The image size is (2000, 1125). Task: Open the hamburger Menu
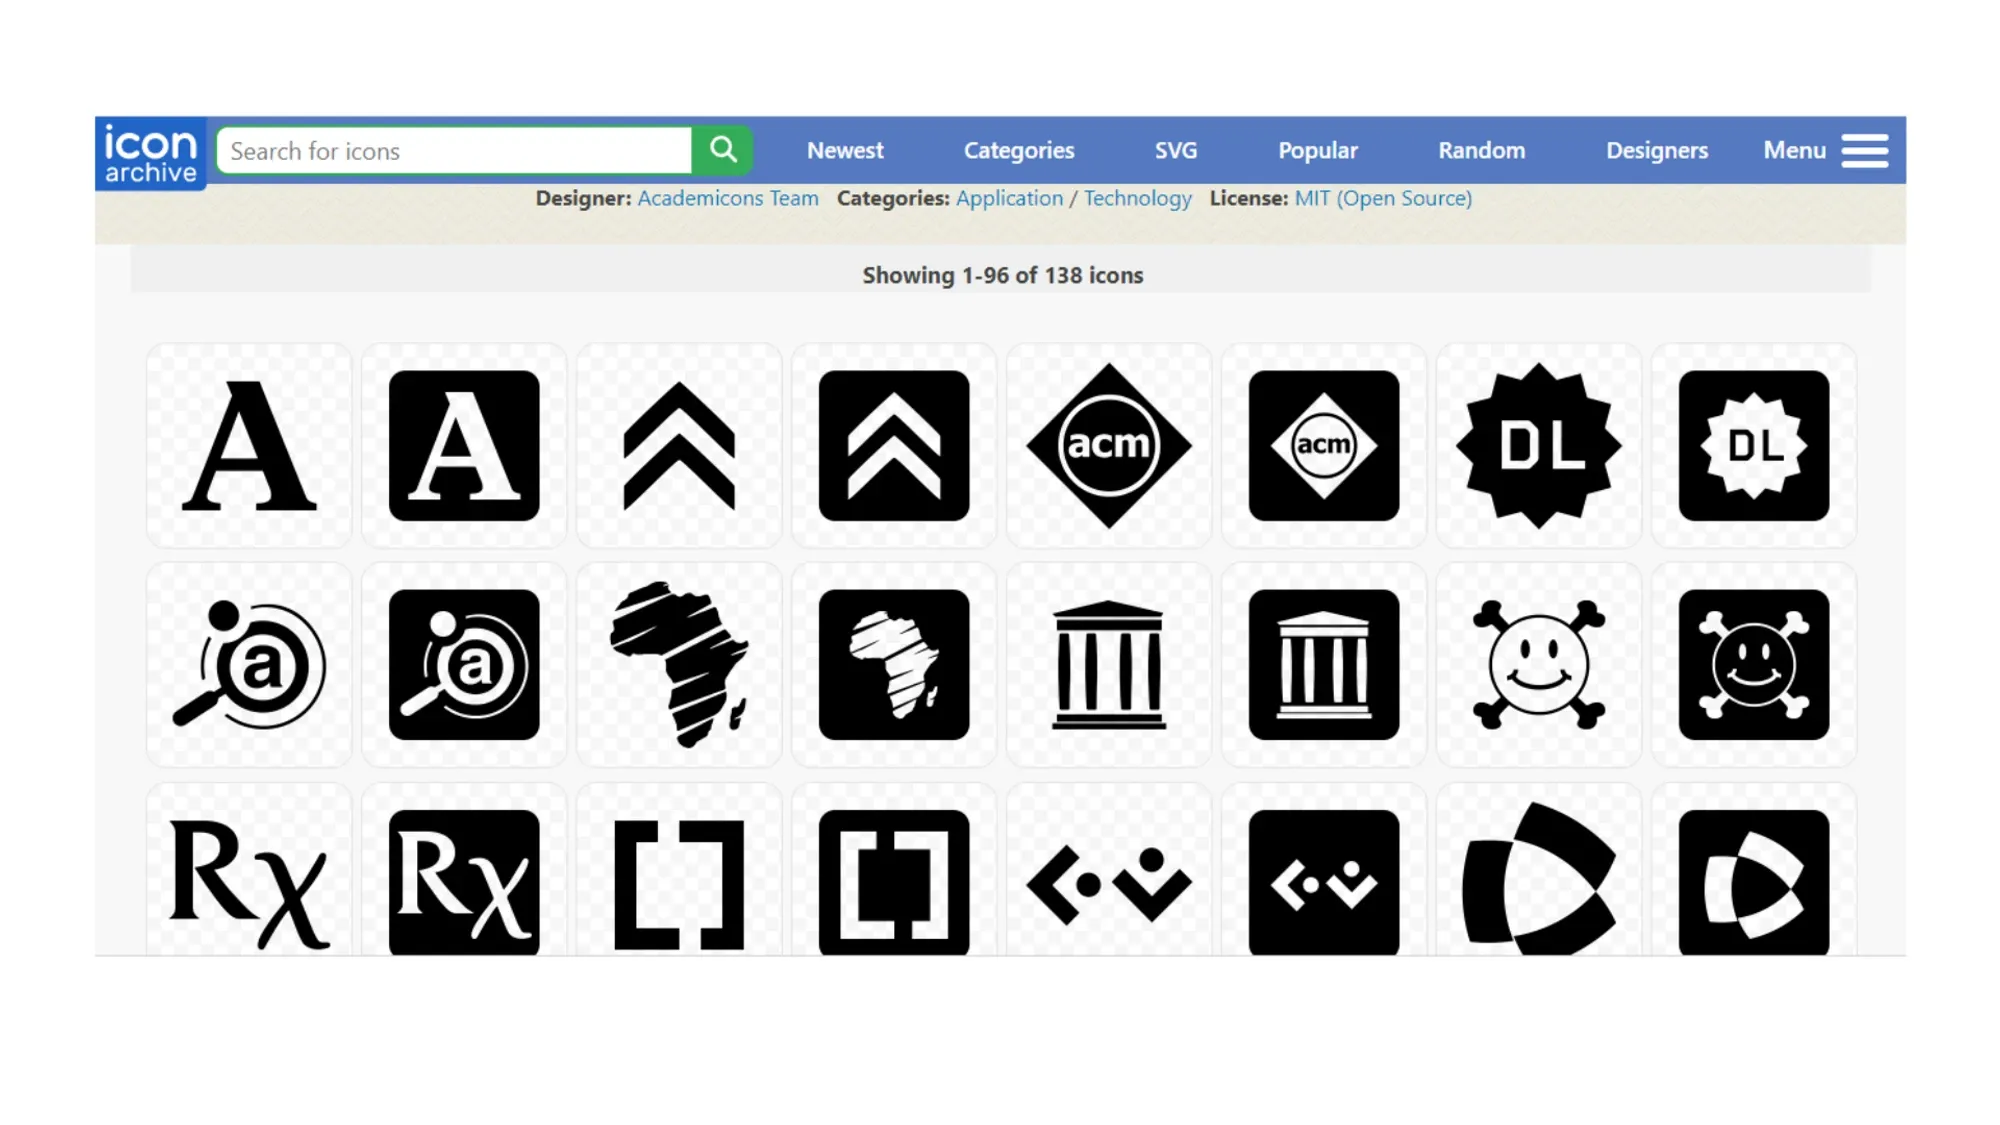[1825, 150]
